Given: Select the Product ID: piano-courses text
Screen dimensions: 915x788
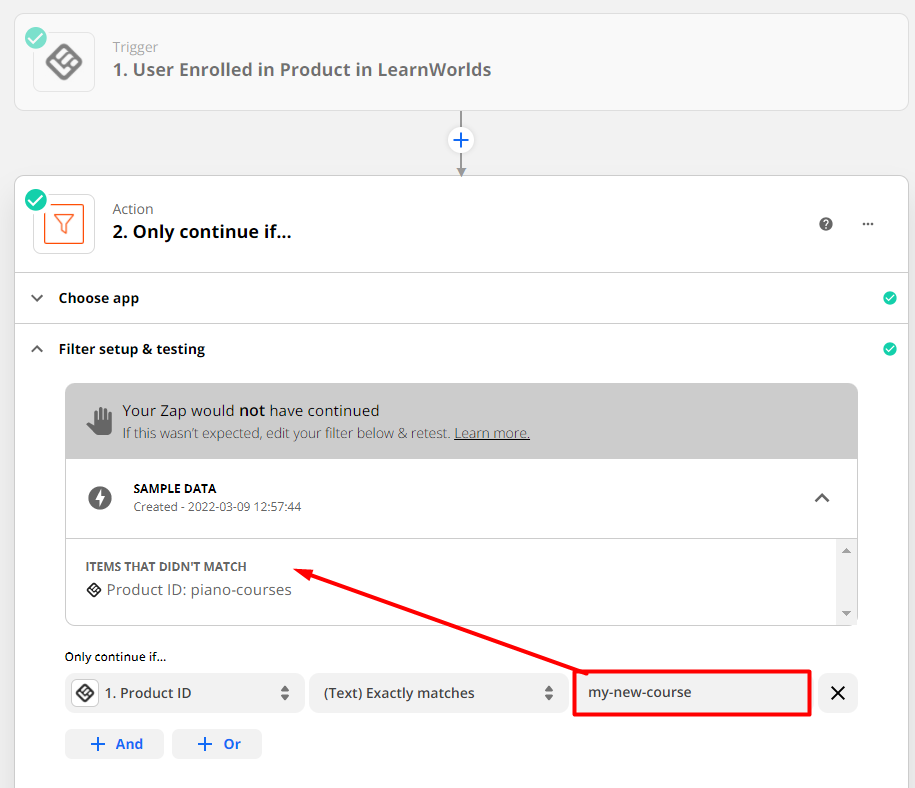Looking at the screenshot, I should click(x=199, y=590).
